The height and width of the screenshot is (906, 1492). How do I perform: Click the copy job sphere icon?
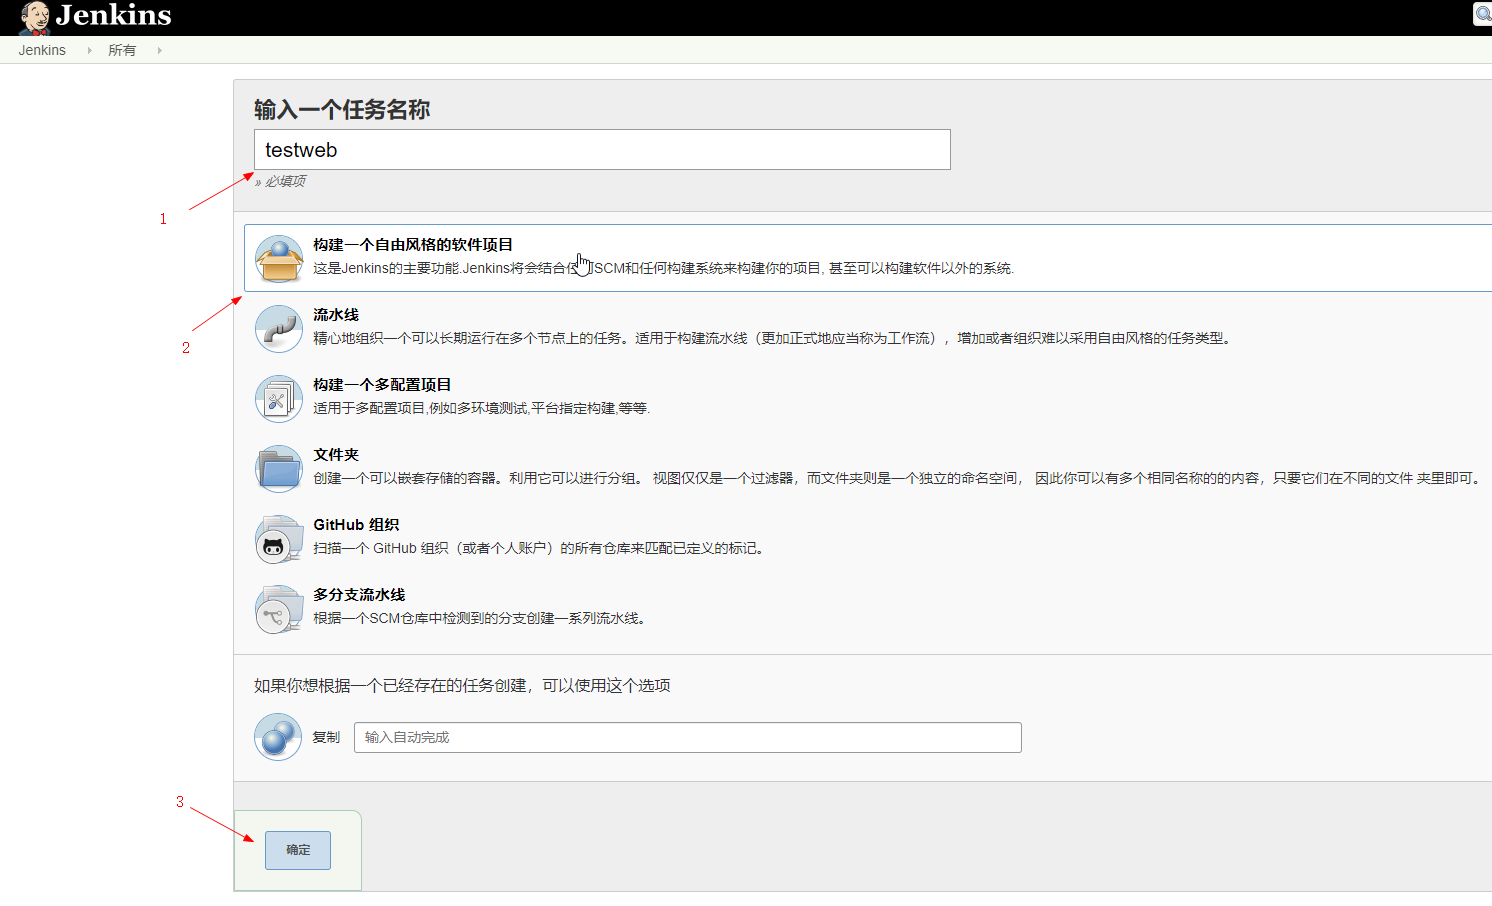[x=278, y=737]
